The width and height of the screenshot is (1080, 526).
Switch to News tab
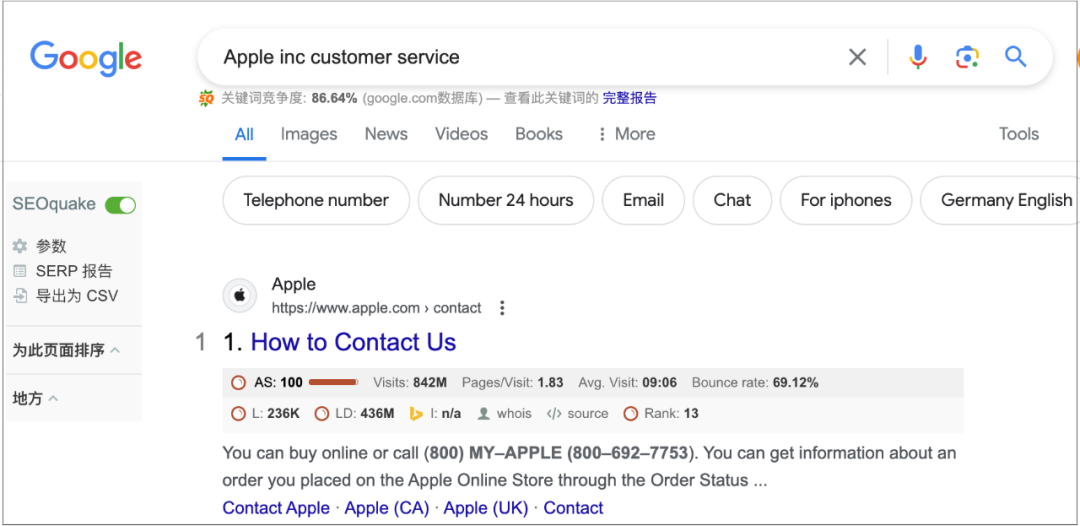[386, 134]
